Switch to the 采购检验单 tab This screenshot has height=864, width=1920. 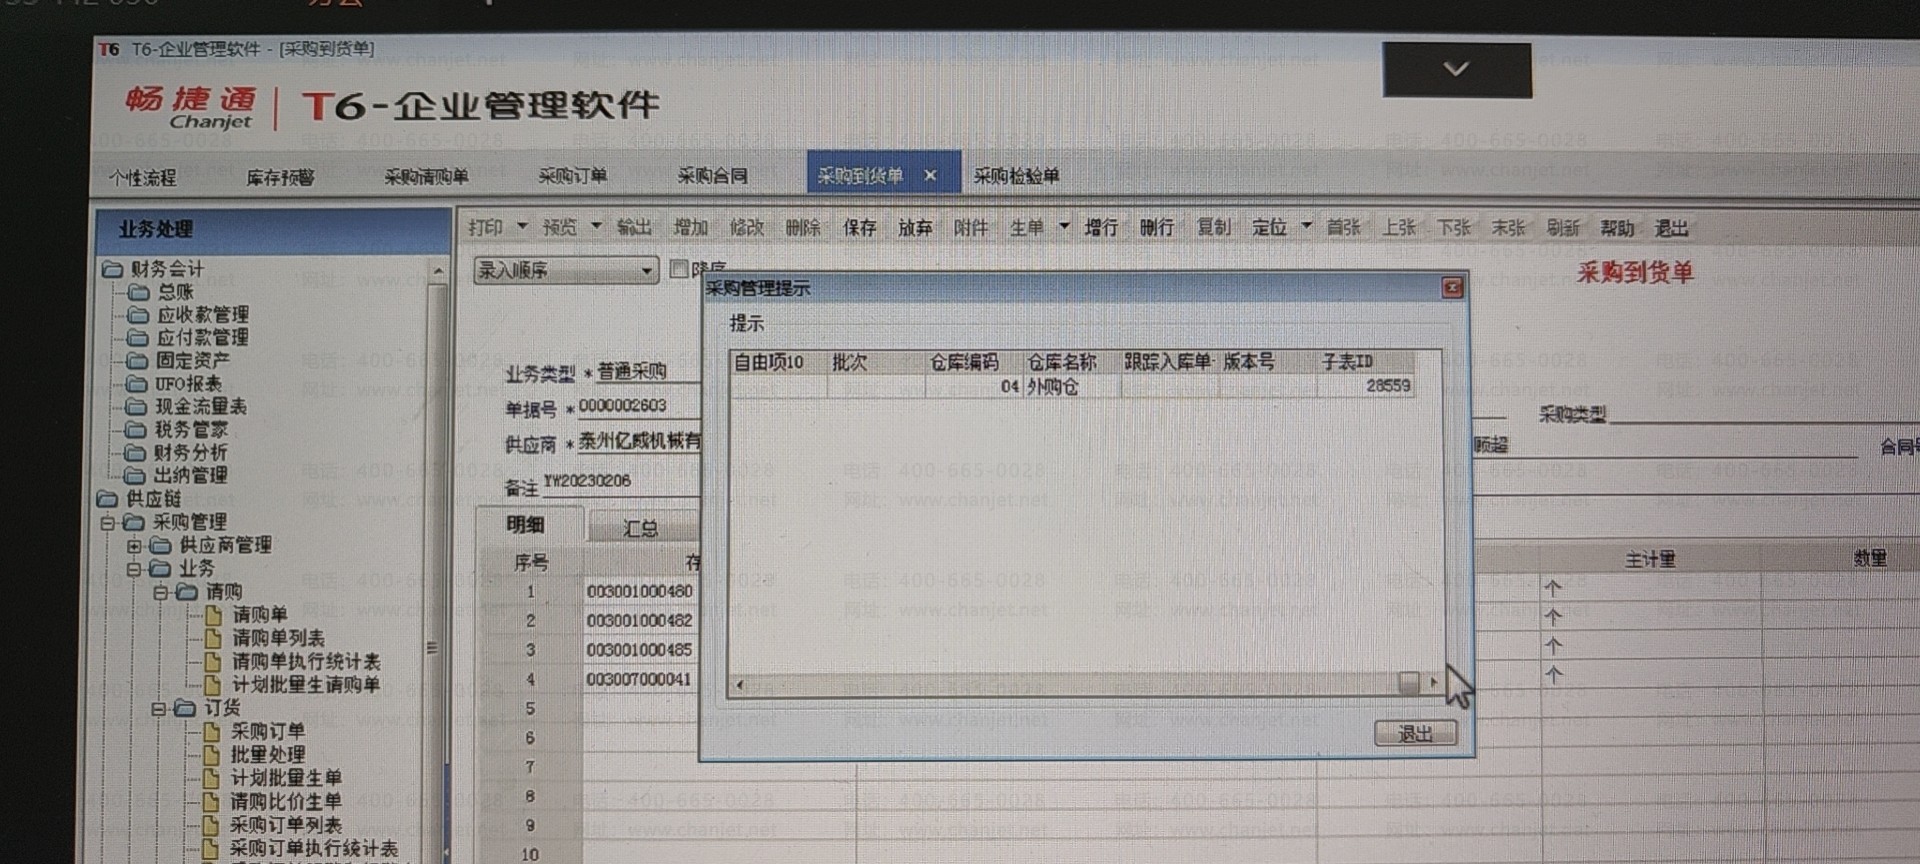click(1016, 176)
